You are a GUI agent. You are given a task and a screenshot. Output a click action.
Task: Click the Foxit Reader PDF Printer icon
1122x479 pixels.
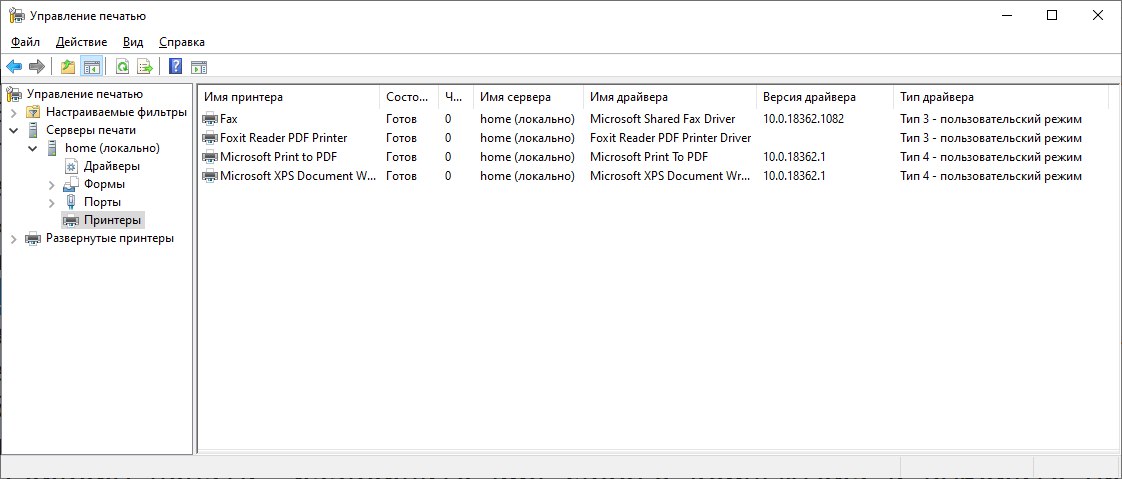pos(210,137)
